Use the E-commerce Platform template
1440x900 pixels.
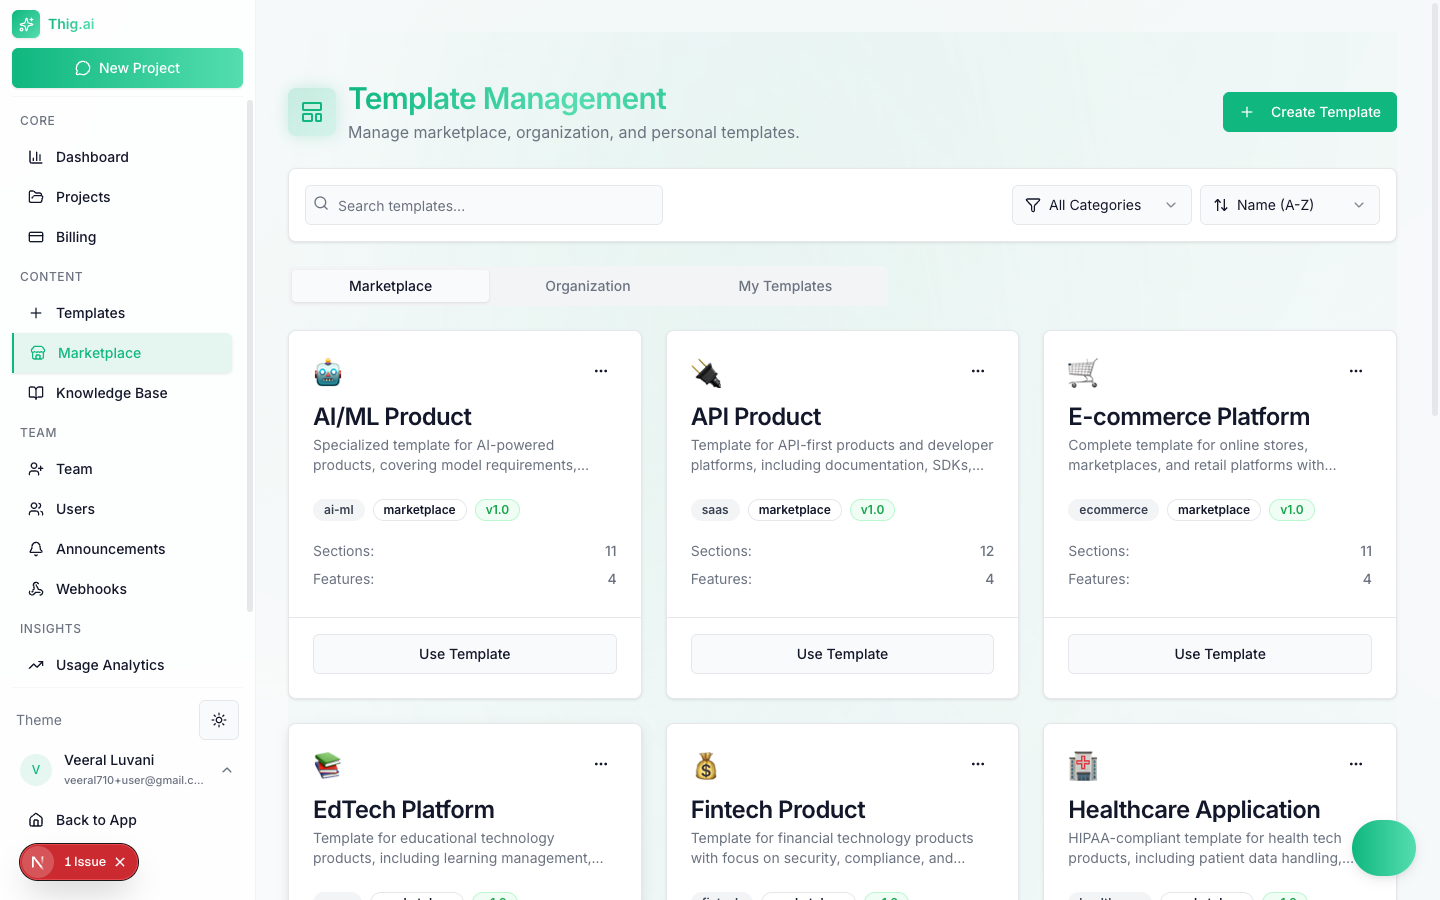coord(1219,654)
